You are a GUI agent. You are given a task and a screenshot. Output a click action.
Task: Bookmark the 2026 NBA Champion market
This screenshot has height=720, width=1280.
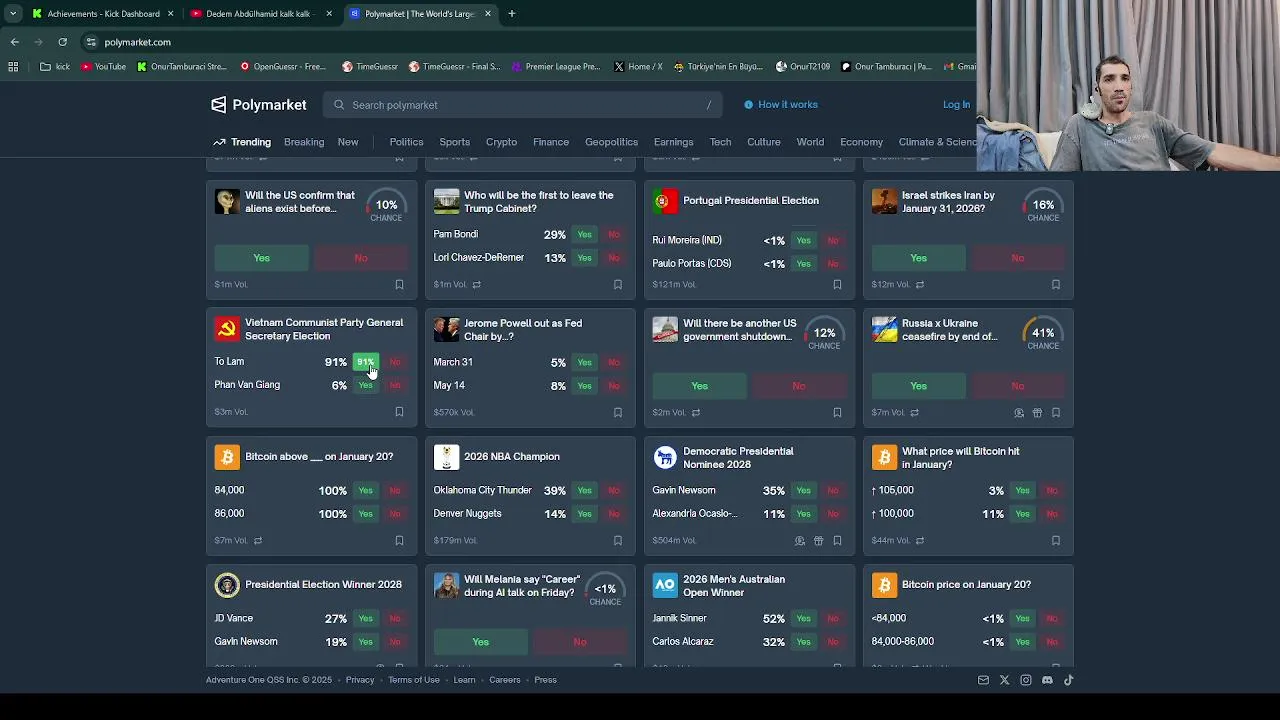point(618,540)
